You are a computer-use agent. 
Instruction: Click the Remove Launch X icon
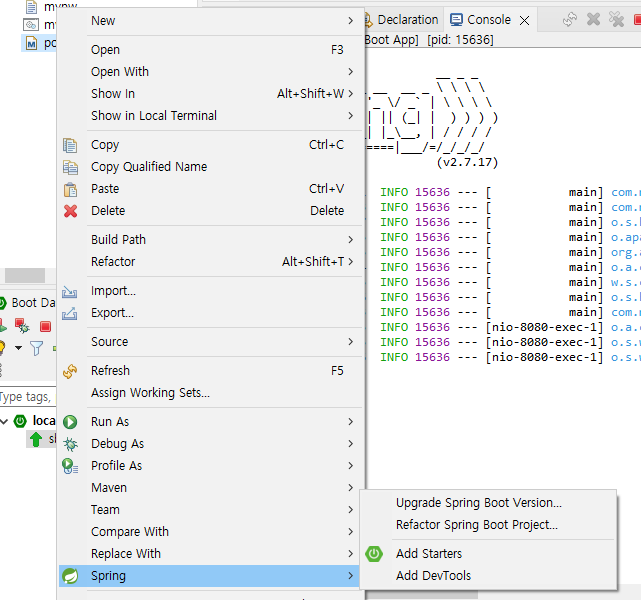click(593, 19)
